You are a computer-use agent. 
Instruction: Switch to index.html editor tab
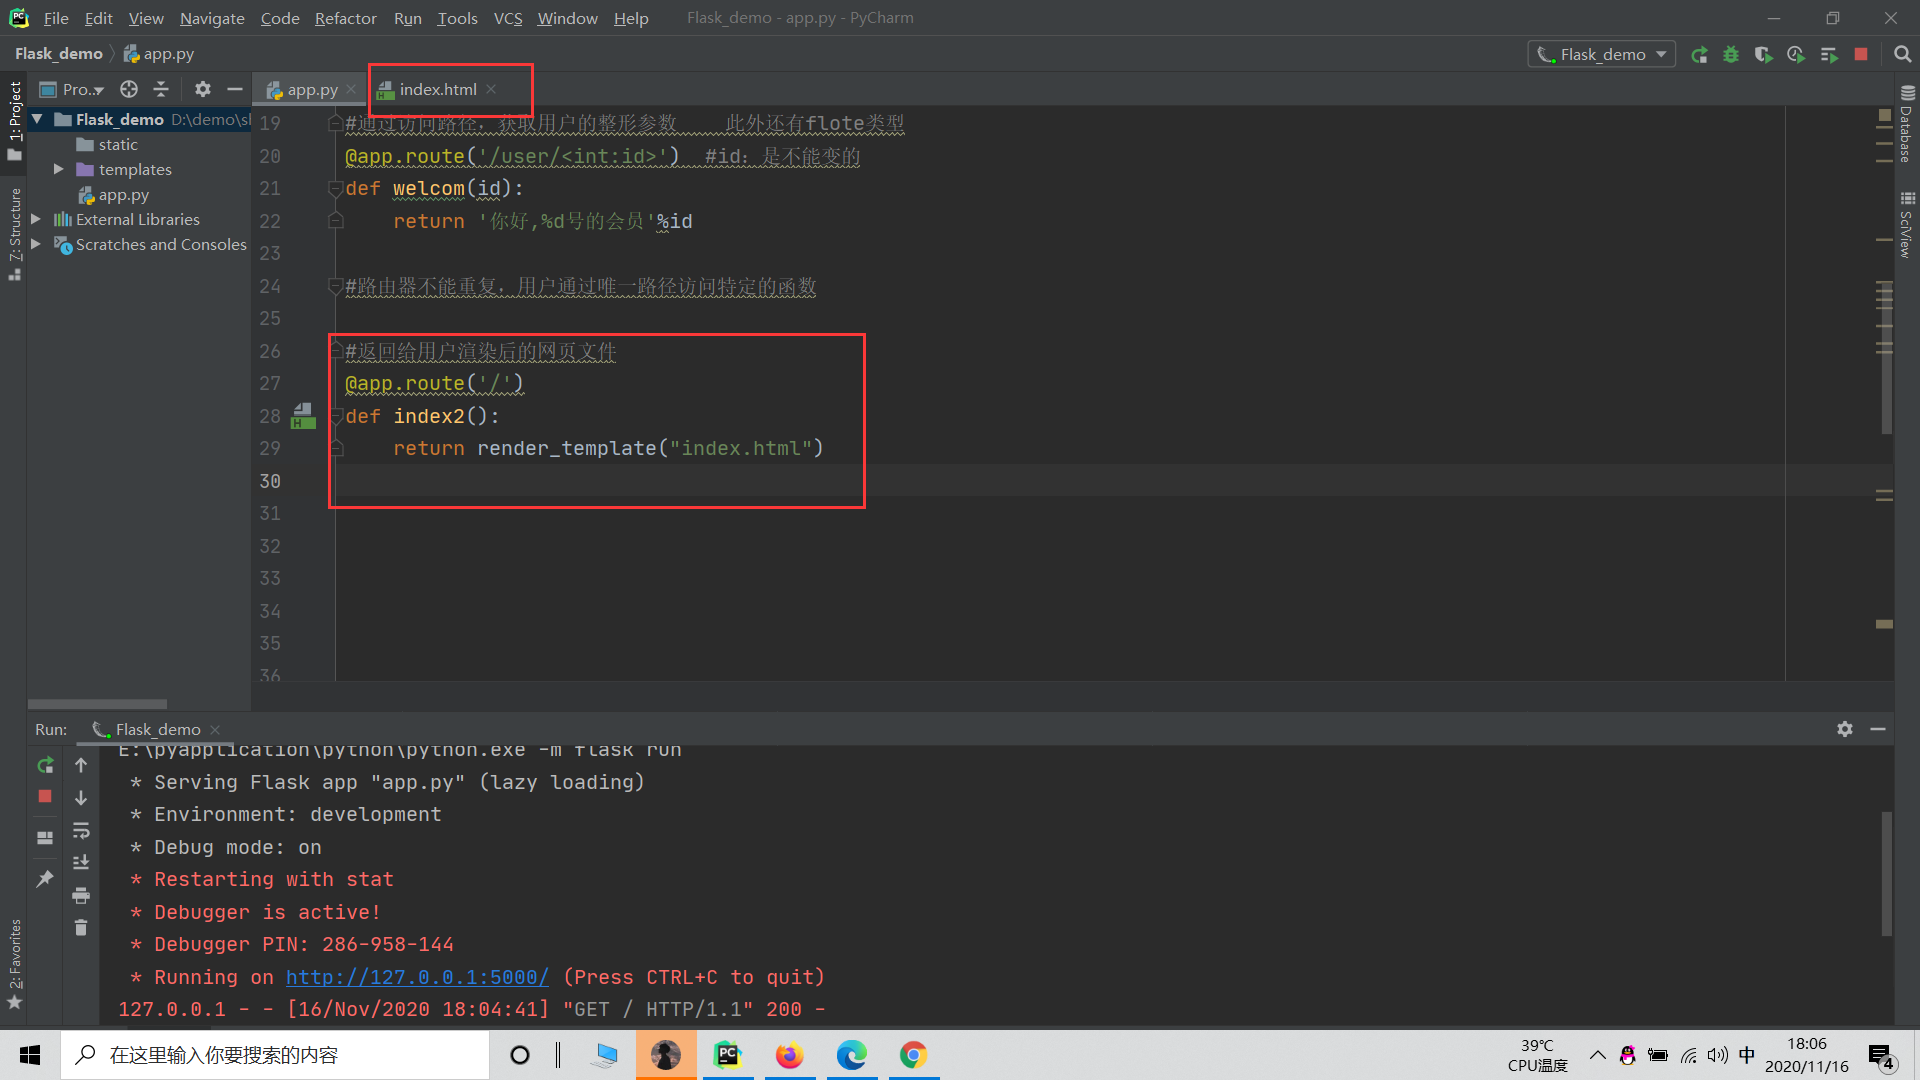click(x=438, y=90)
